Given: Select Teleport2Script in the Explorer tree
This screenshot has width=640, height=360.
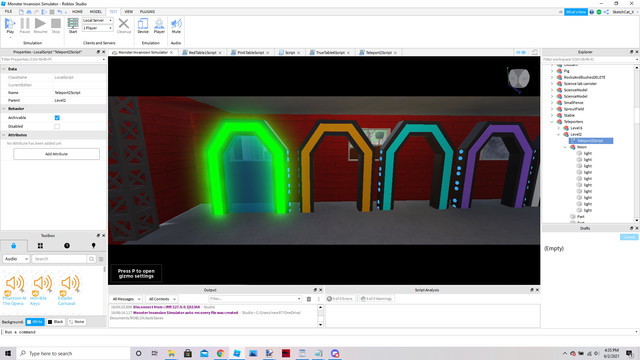Looking at the screenshot, I should click(x=591, y=141).
